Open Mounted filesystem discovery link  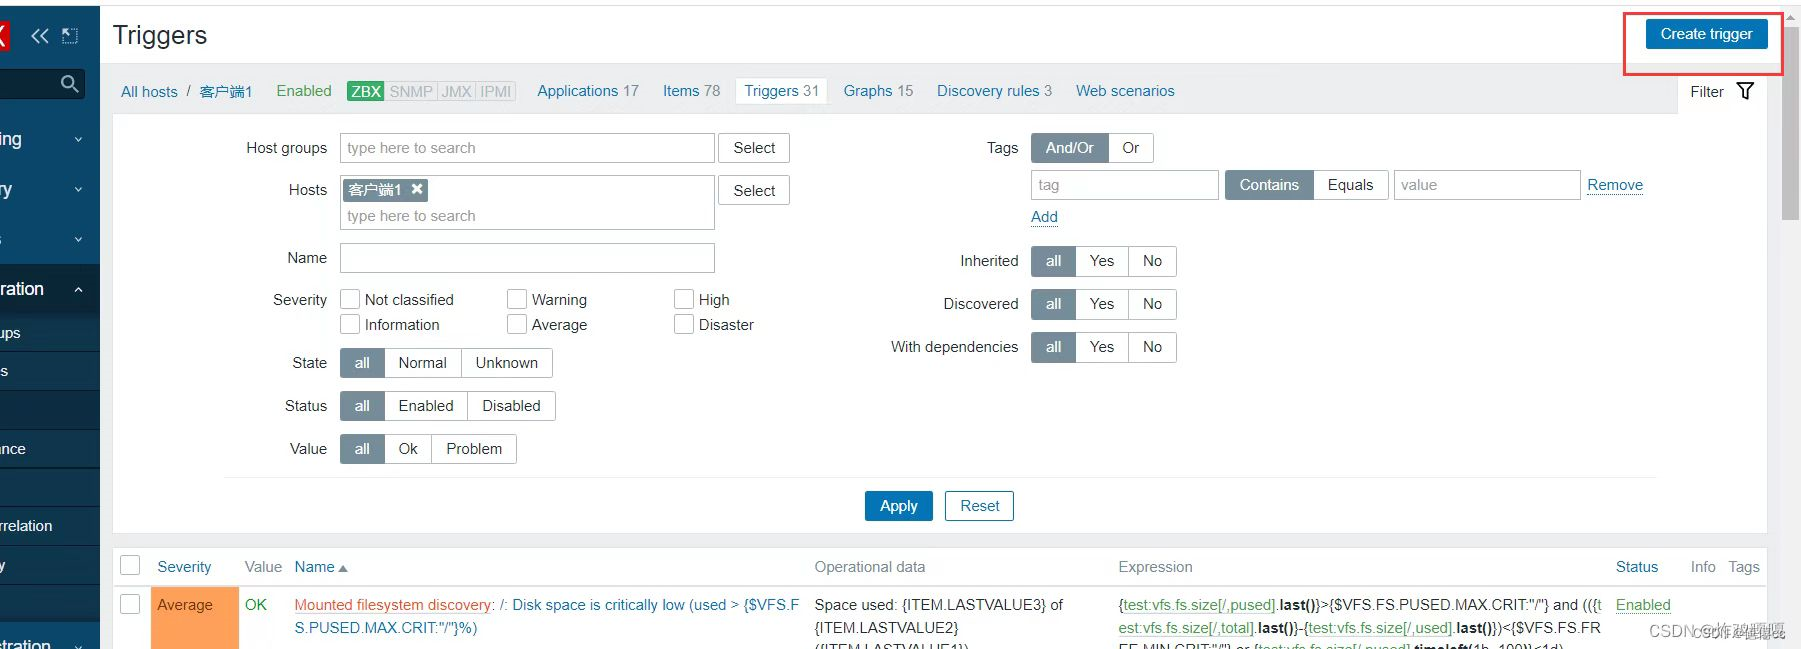[392, 605]
